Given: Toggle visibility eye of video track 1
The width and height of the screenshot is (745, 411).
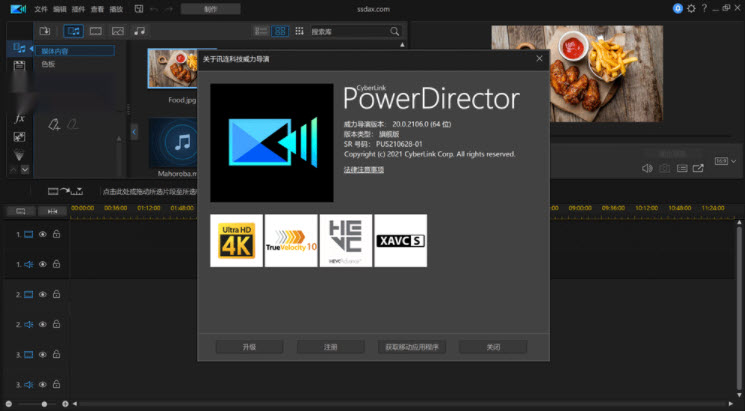Looking at the screenshot, I should pyautogui.click(x=42, y=235).
